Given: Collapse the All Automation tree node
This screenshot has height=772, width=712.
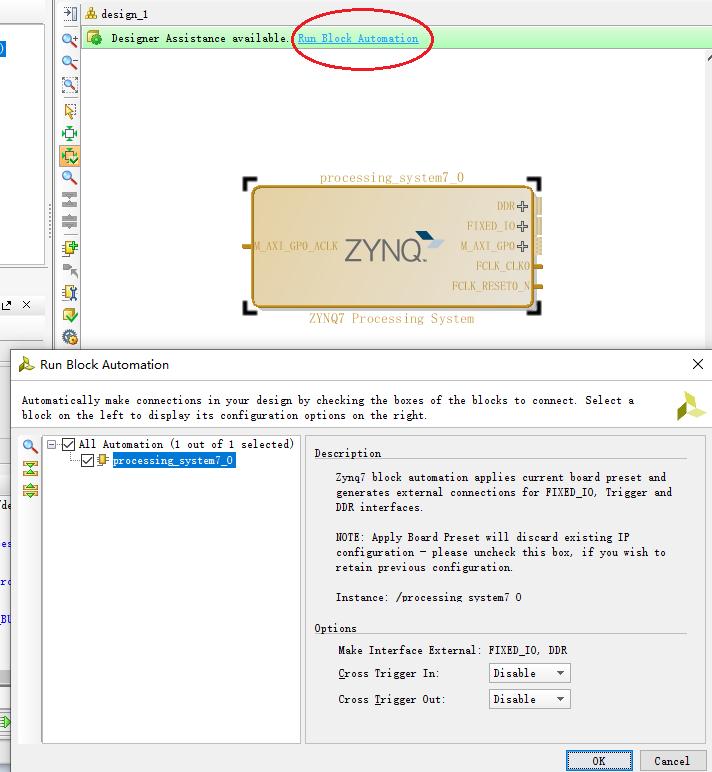Looking at the screenshot, I should [52, 444].
